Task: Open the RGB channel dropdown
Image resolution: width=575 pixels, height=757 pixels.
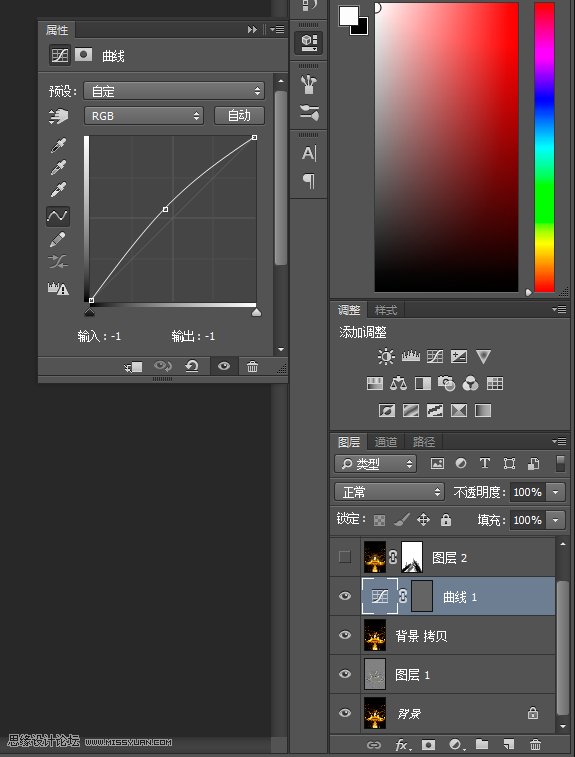Action: point(144,116)
